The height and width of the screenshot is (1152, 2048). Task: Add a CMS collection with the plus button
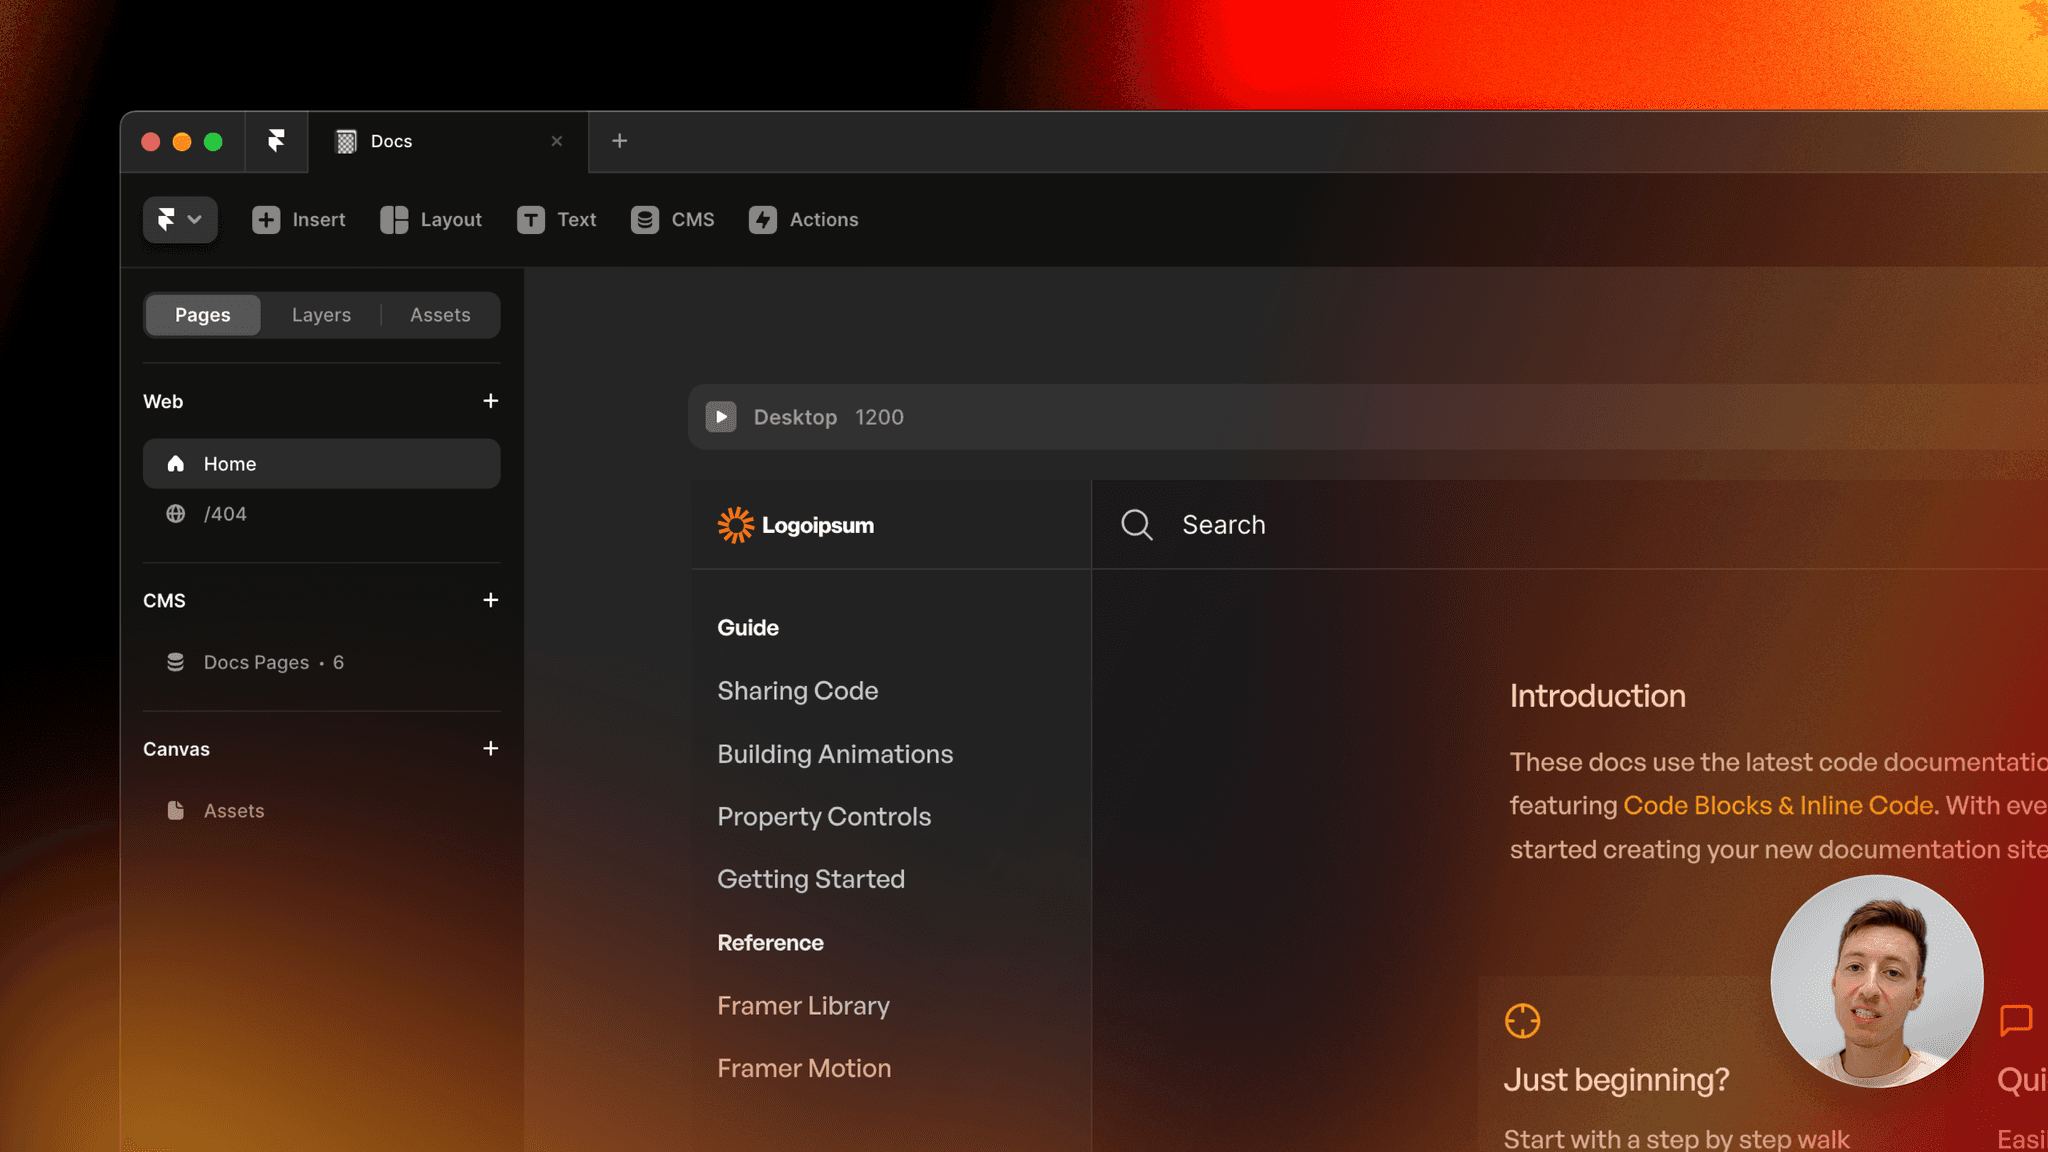[x=490, y=599]
